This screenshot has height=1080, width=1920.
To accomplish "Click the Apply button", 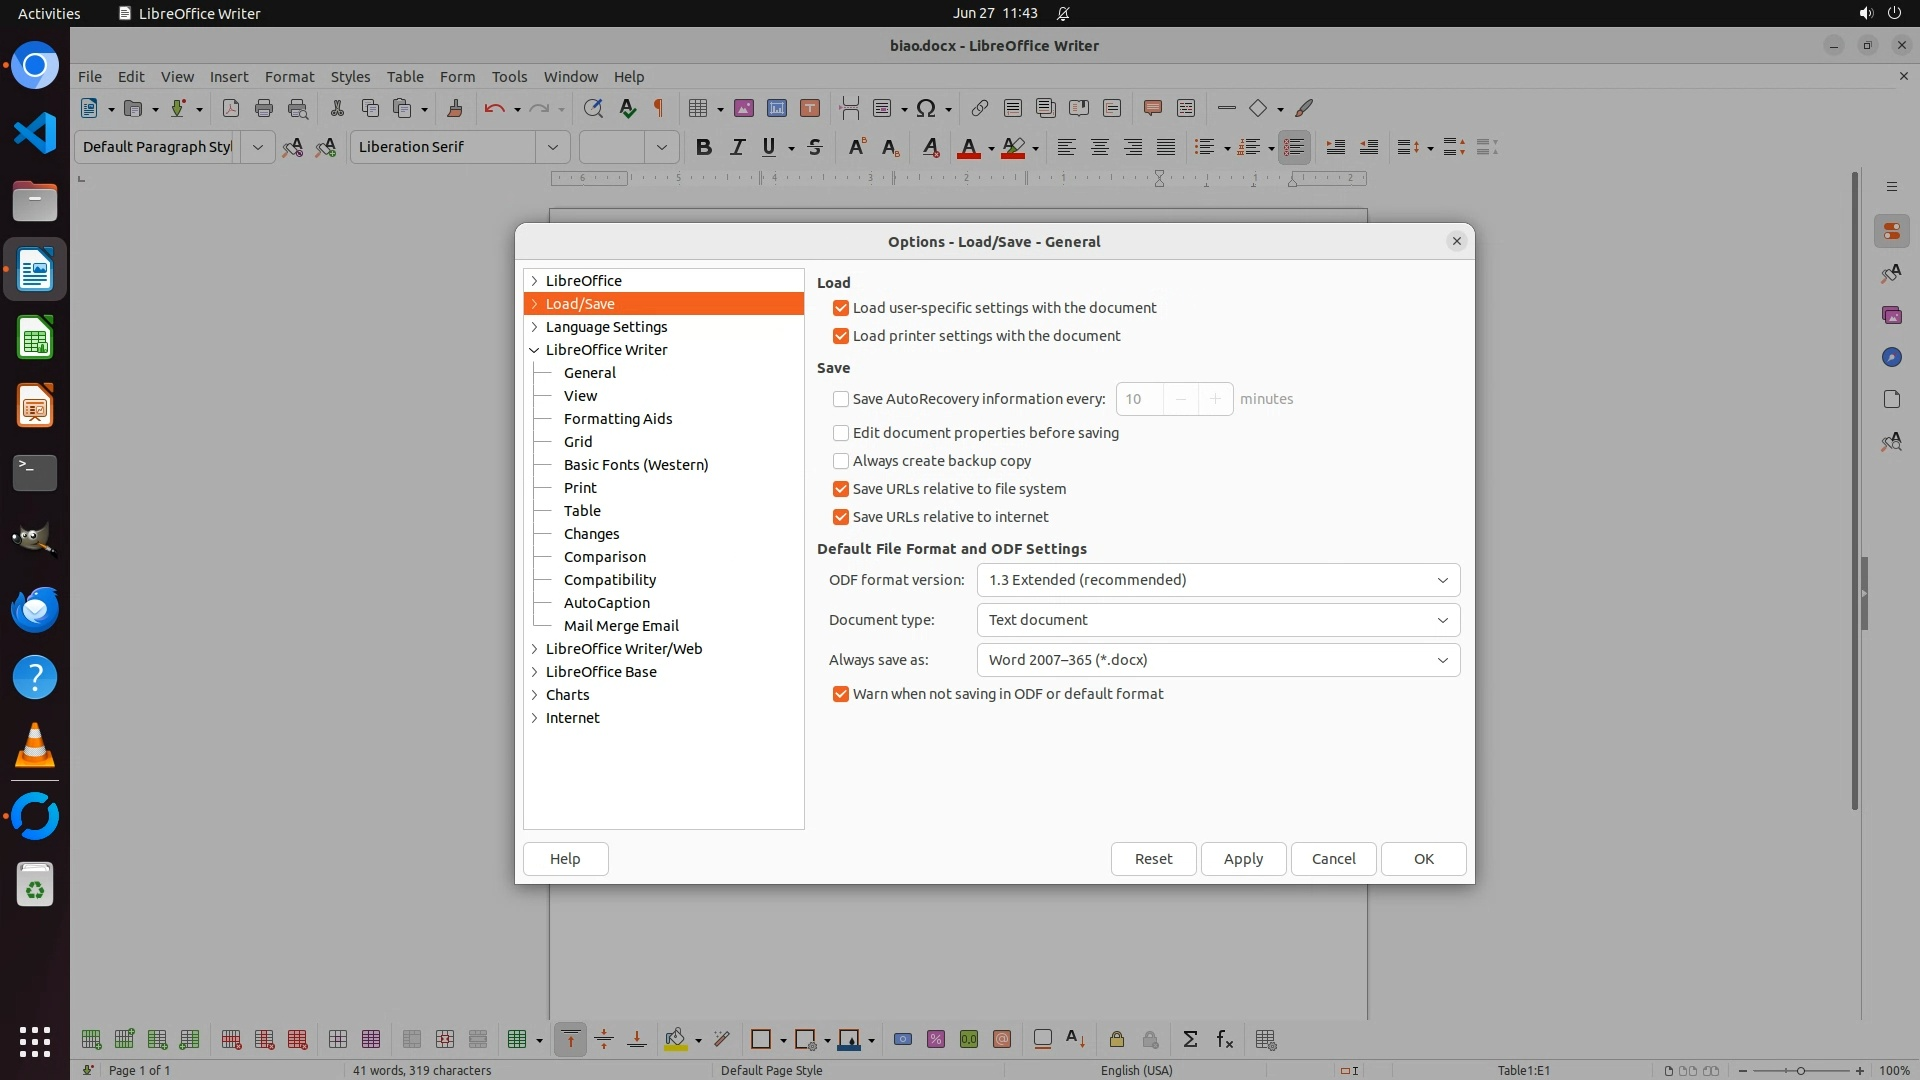I will tap(1243, 859).
